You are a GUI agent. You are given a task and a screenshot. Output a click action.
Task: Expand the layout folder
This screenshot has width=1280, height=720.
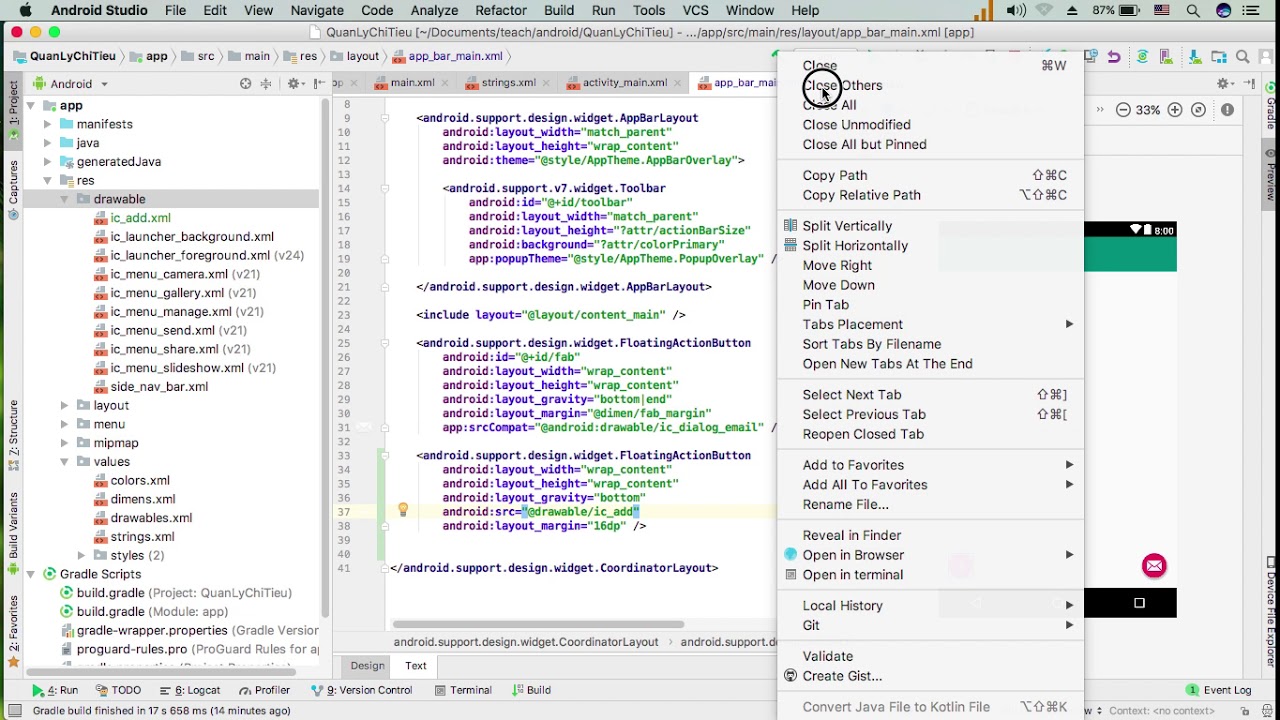(64, 405)
